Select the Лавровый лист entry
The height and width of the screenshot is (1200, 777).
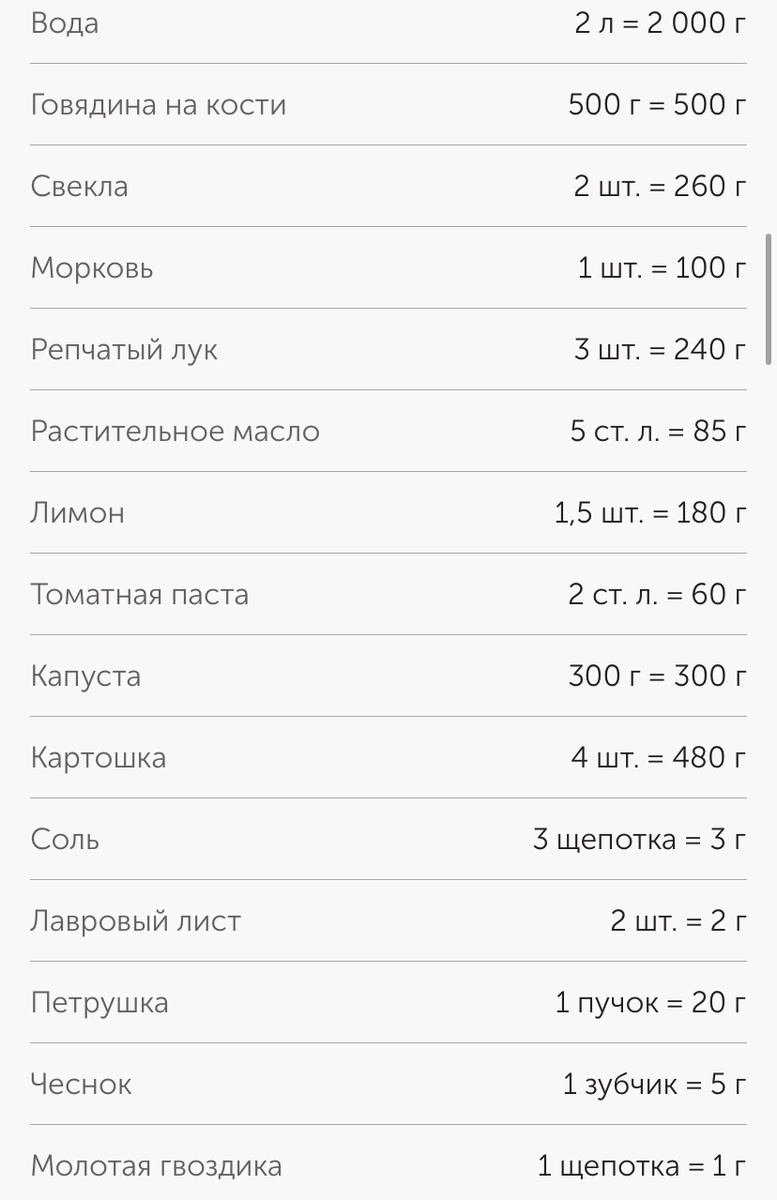point(388,921)
